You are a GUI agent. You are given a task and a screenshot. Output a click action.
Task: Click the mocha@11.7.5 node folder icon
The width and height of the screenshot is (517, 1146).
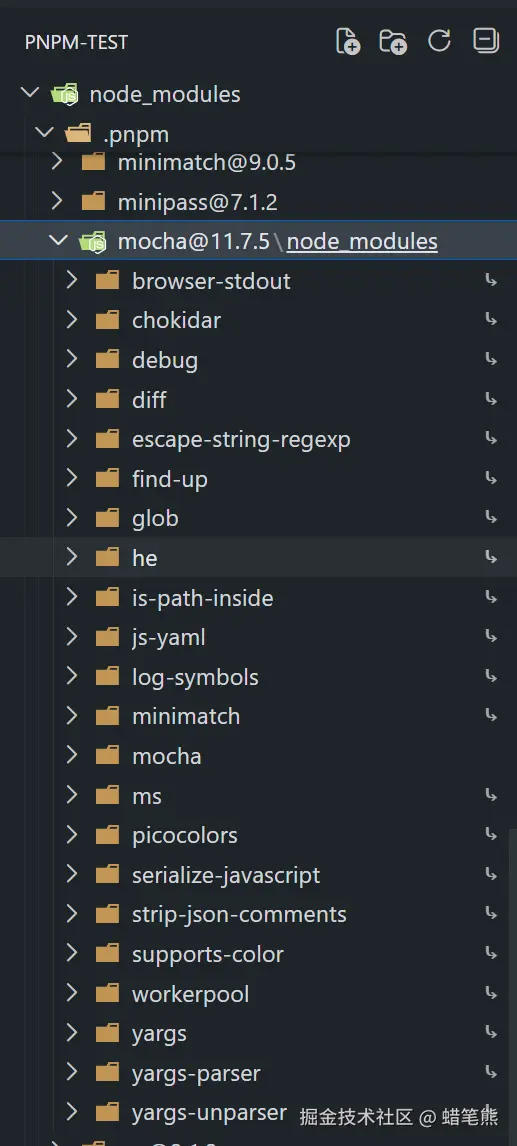click(x=94, y=241)
